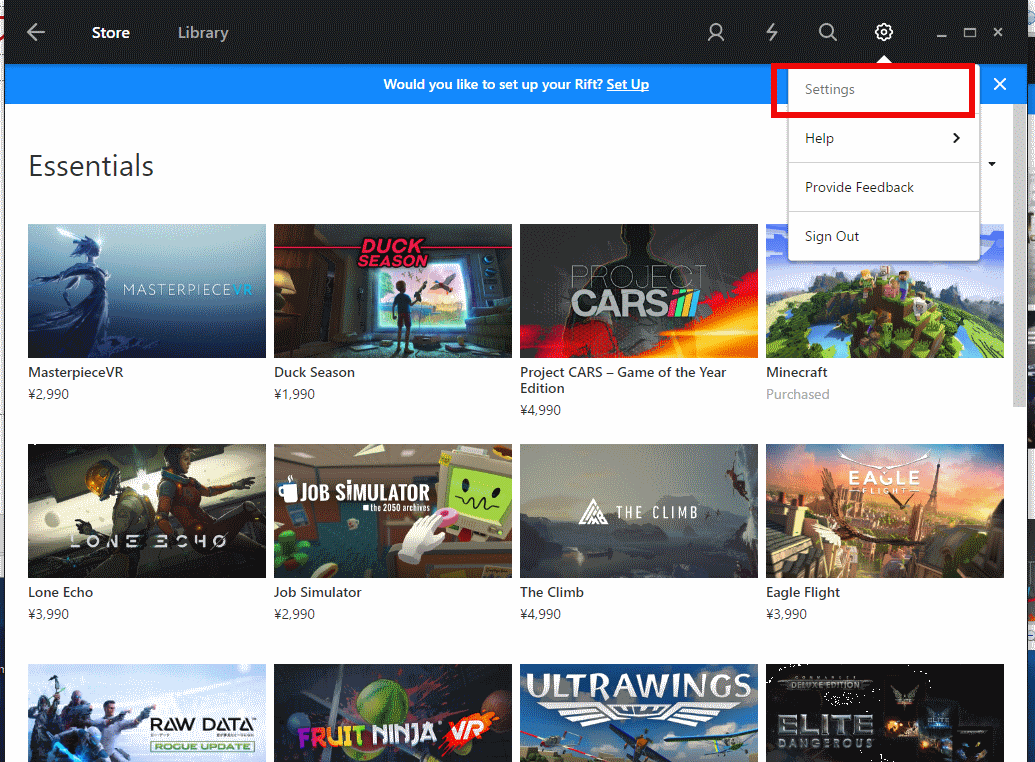This screenshot has height=762, width=1035.
Task: Select Settings from the dropdown menu
Action: pos(883,89)
